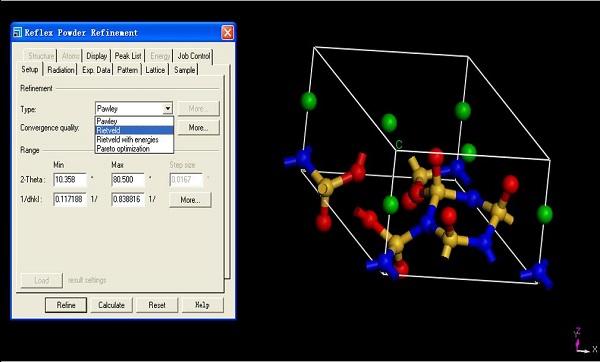600x362 pixels.
Task: Click the 2-Theta Min input field
Action: [70, 179]
